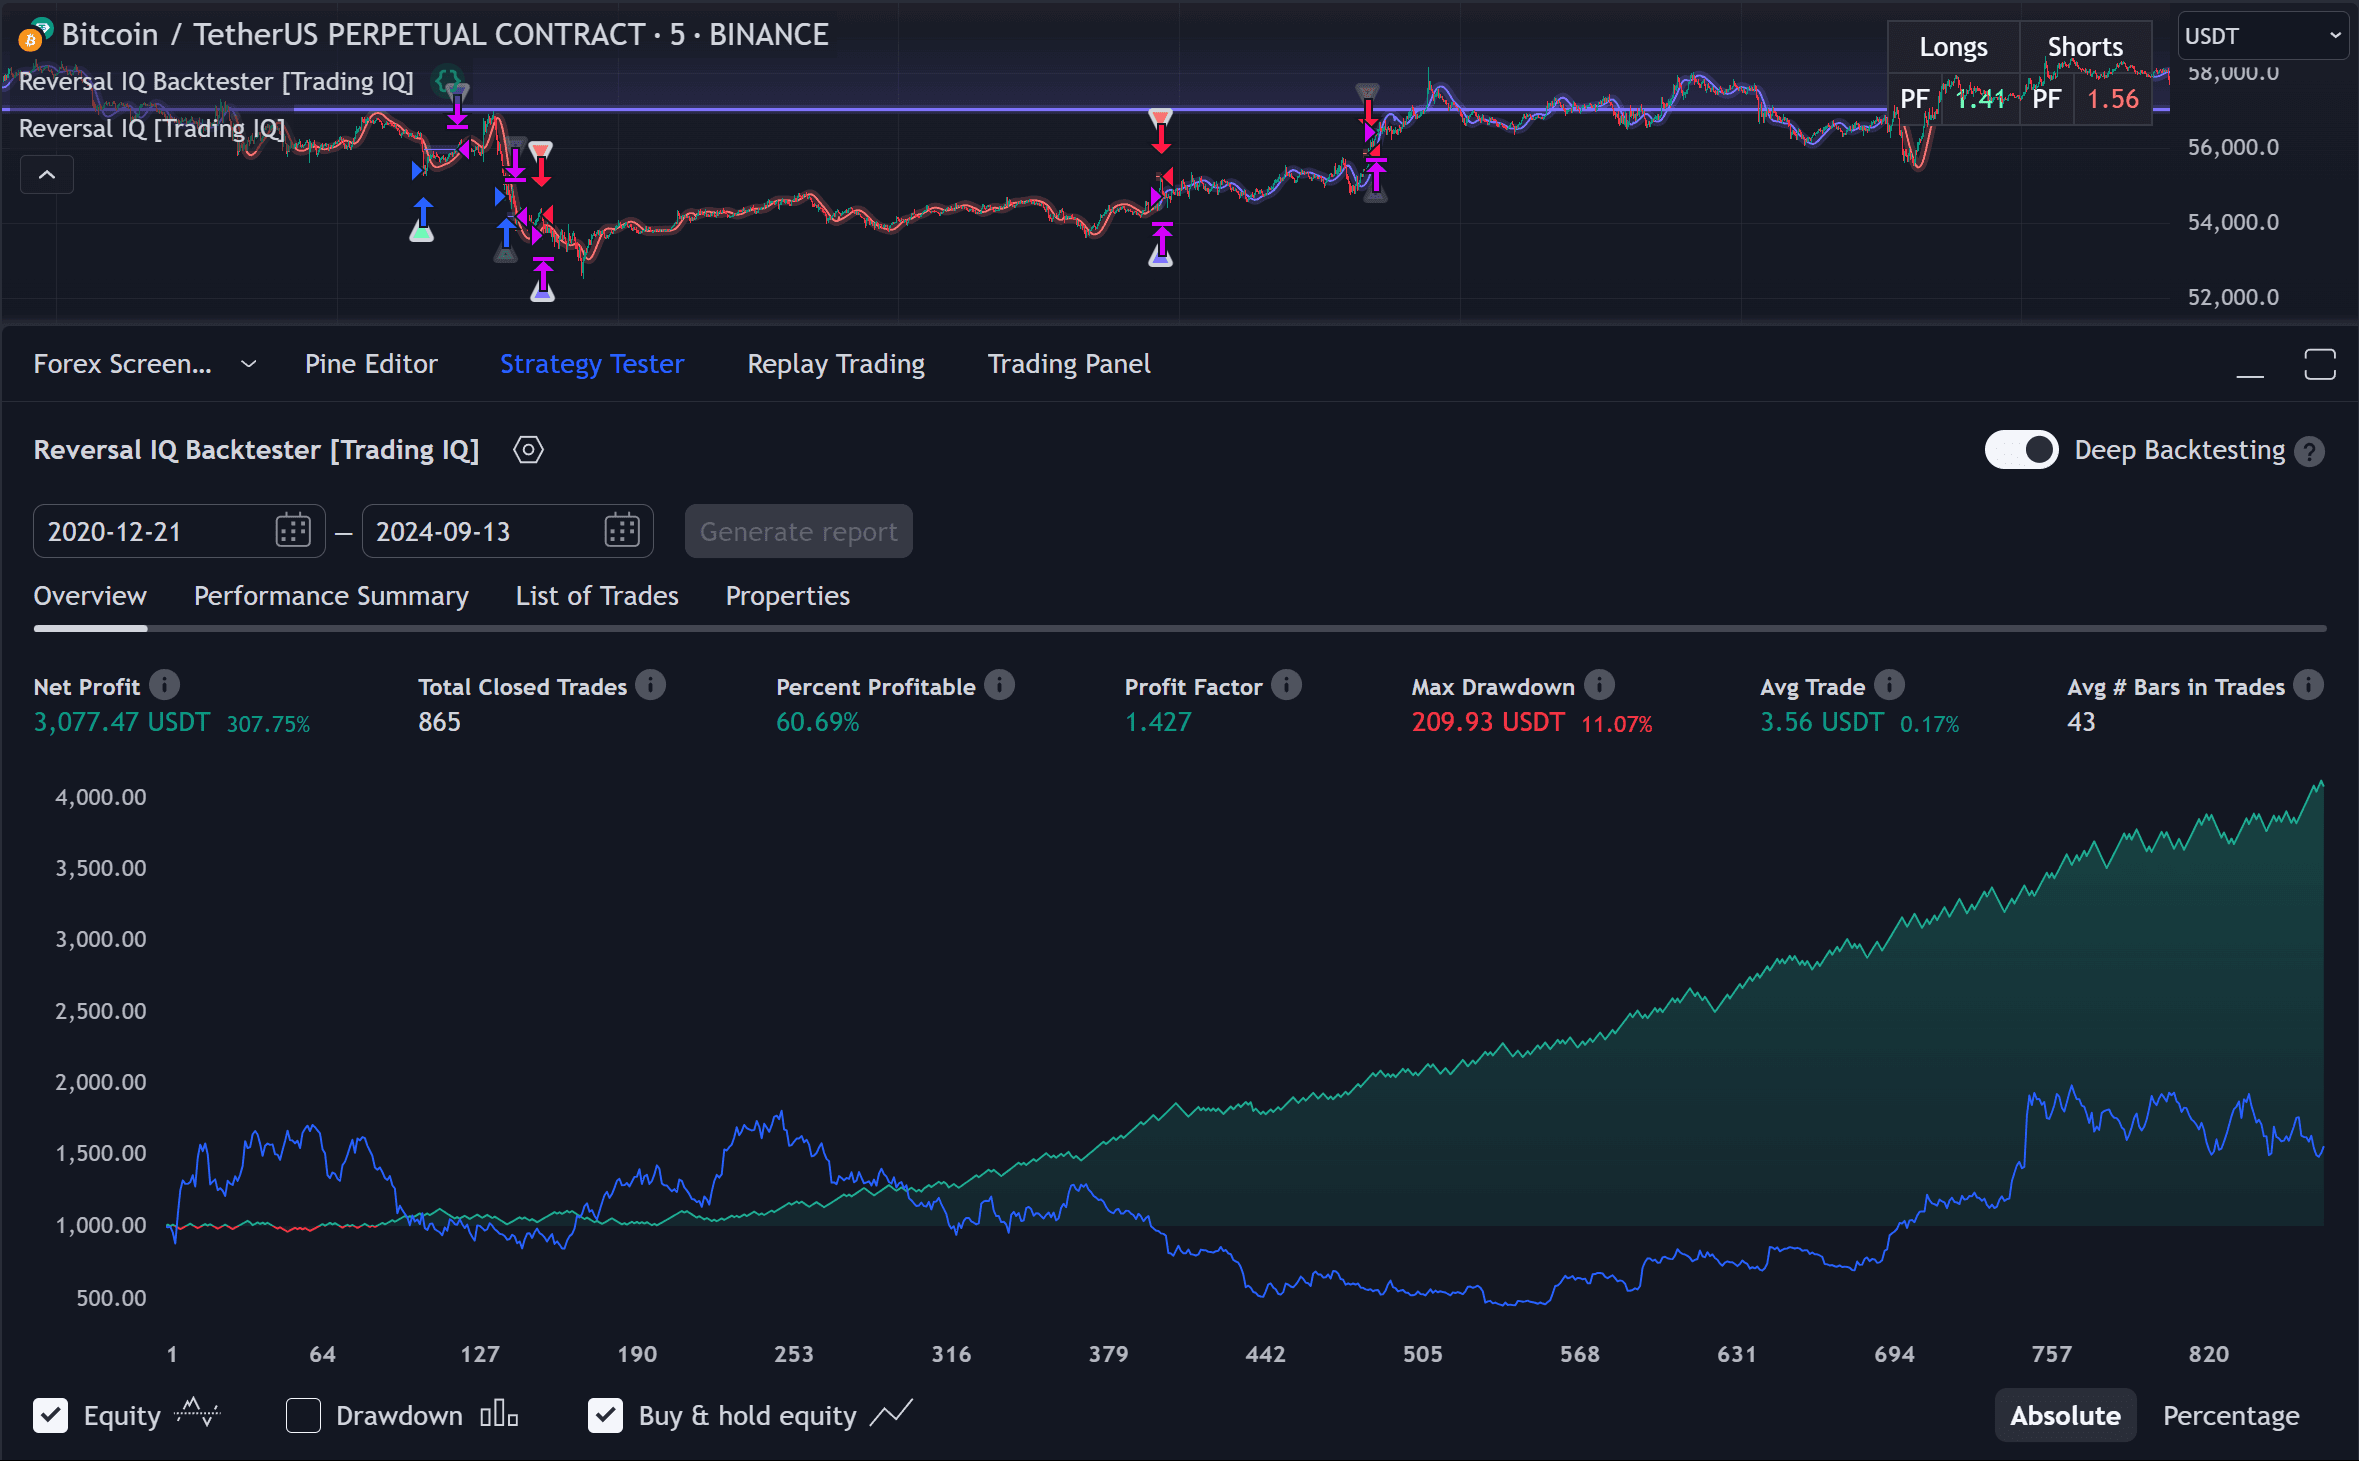Click the Drawdown bar chart icon
The height and width of the screenshot is (1461, 2359).
point(499,1414)
